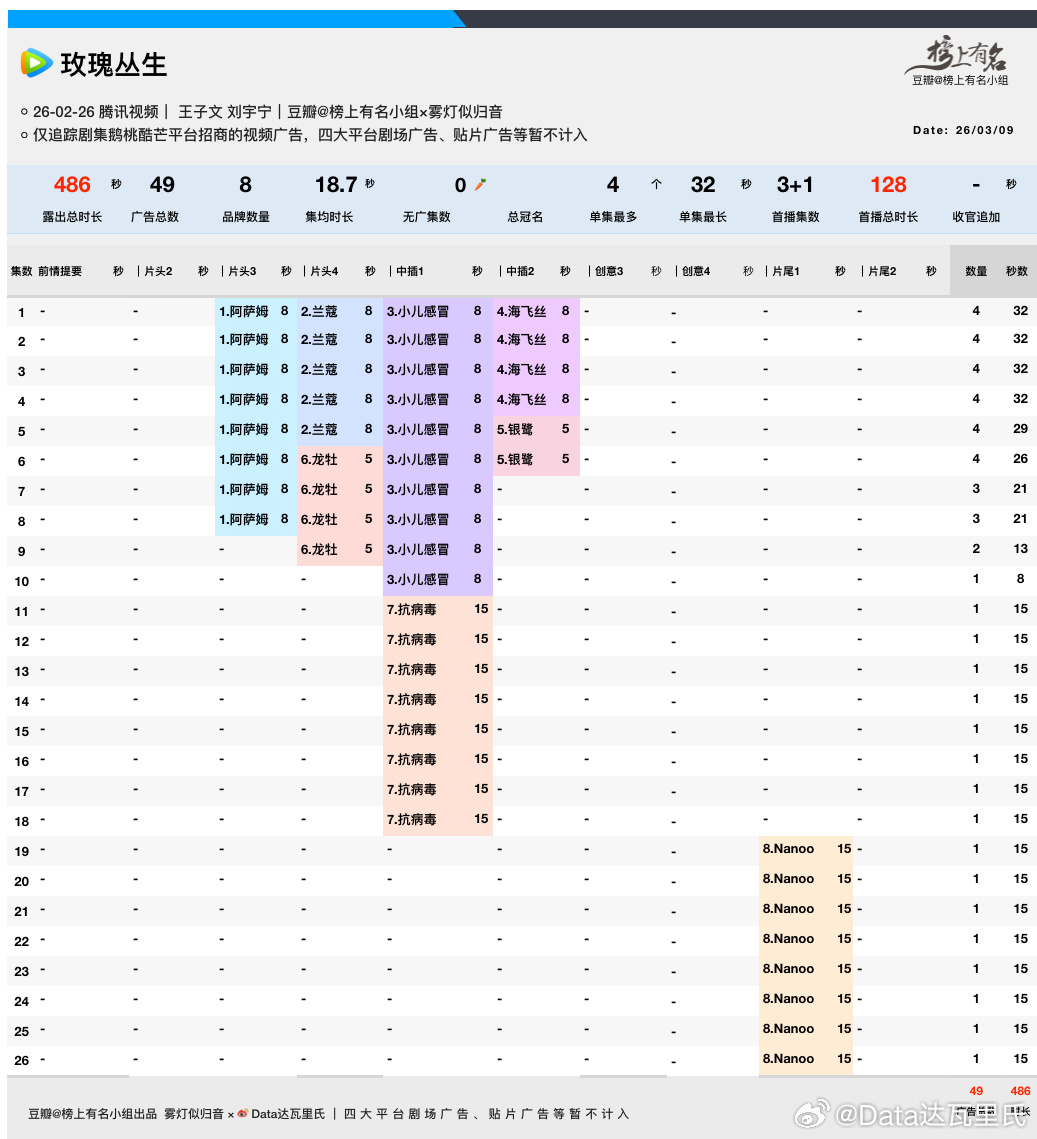
Task: Click the 7.抗病毒 cell in episode 11 row
Action: click(x=412, y=609)
